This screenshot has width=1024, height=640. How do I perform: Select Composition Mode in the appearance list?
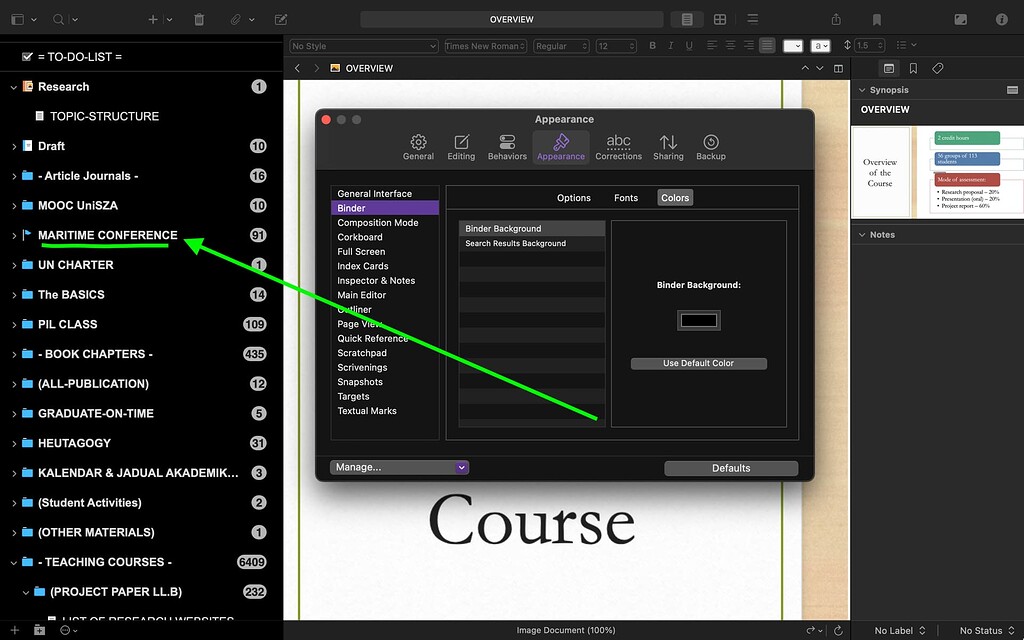tap(376, 222)
